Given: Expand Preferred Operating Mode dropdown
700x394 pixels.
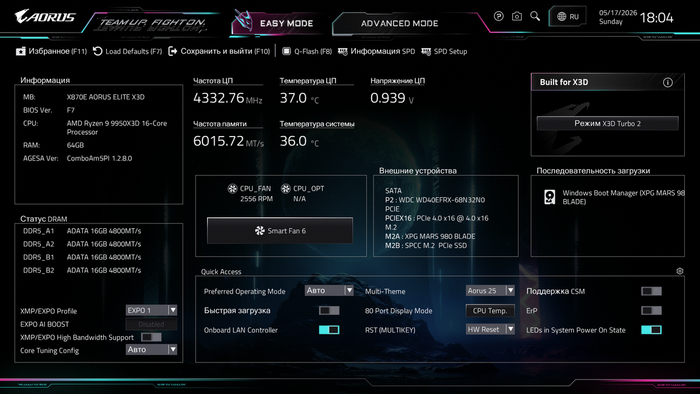Looking at the screenshot, I should tap(329, 290).
